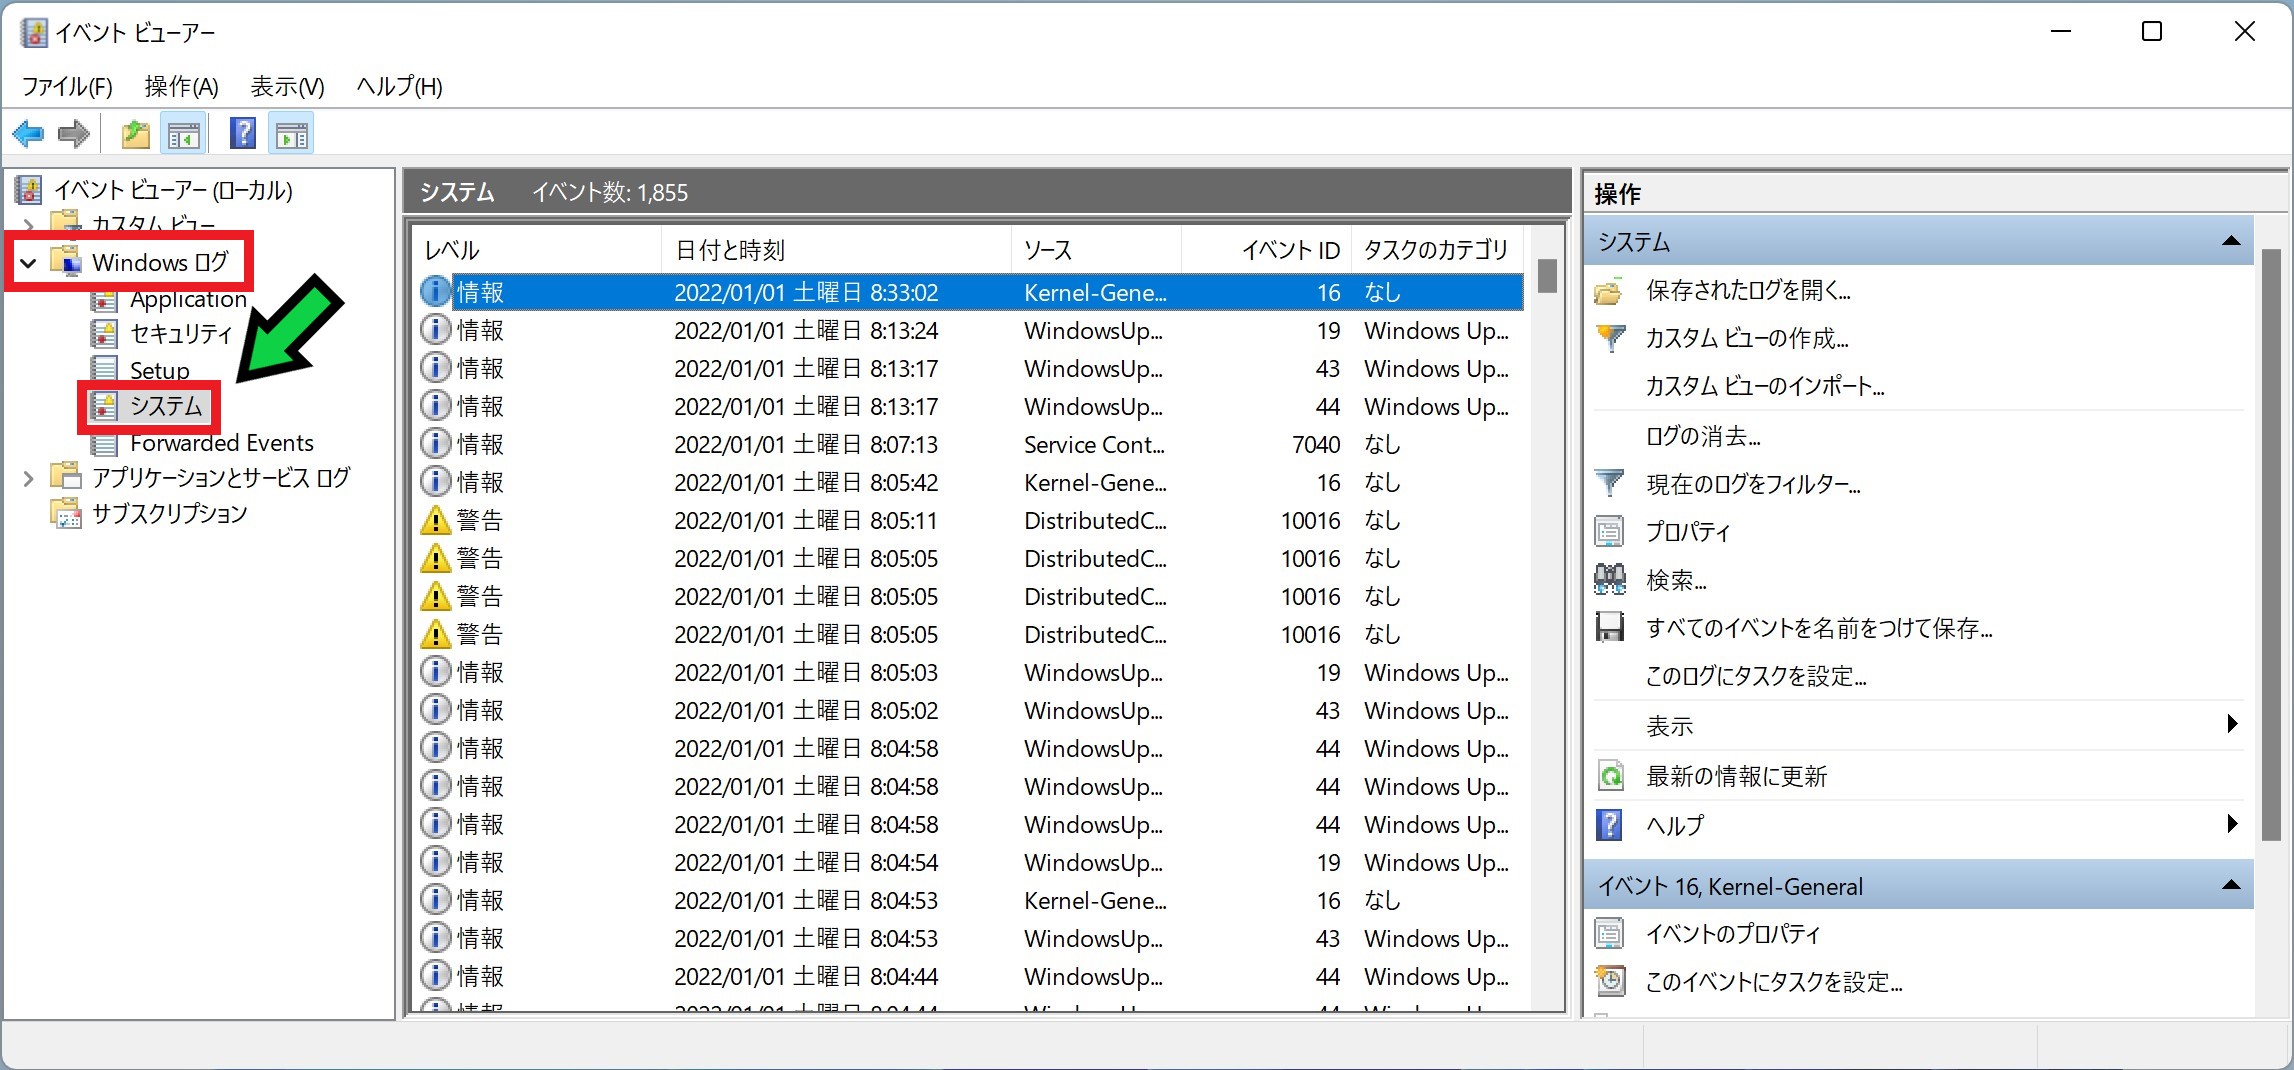Select event row at 8:04:54 ID 19
Image resolution: width=2294 pixels, height=1070 pixels.
[970, 863]
